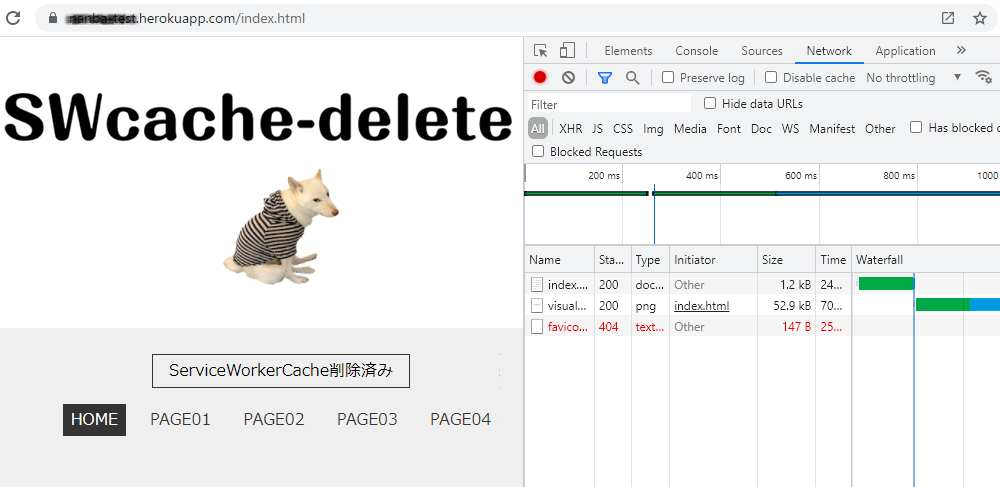Open the No throttling dropdown
Image resolution: width=1000 pixels, height=487 pixels.
point(912,78)
